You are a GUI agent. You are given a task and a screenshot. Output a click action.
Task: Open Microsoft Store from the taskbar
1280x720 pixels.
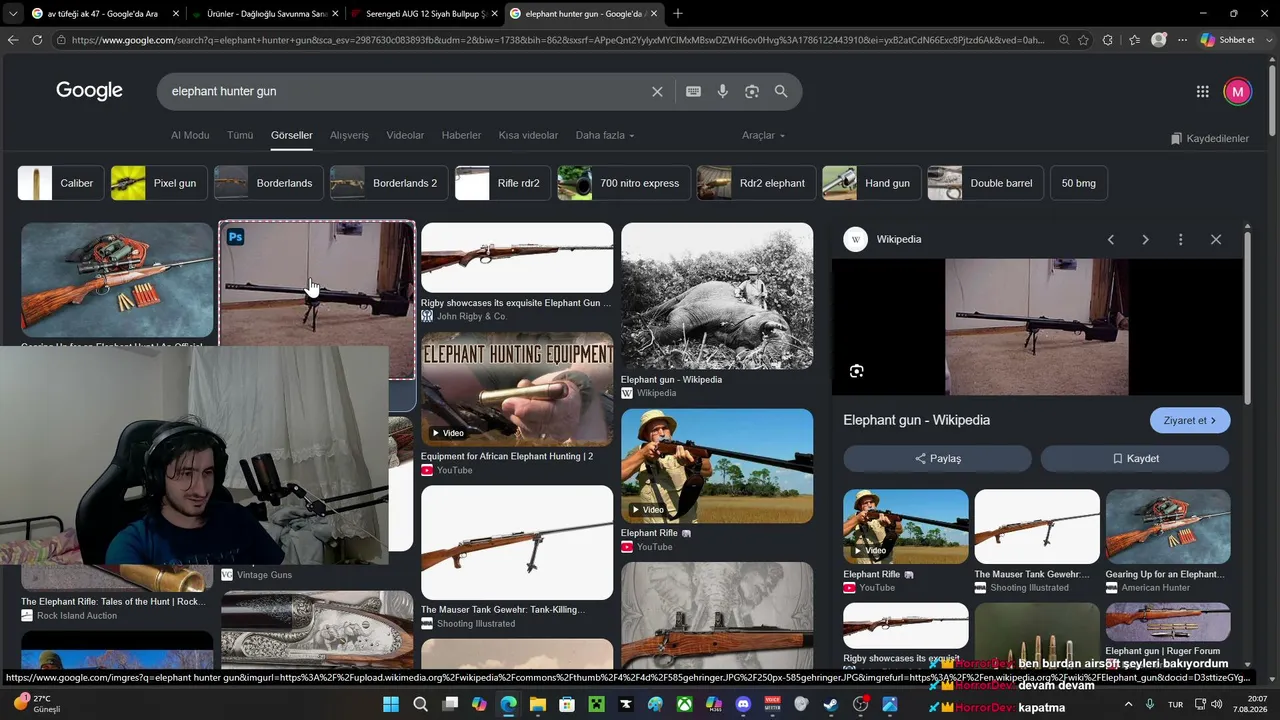(x=567, y=704)
